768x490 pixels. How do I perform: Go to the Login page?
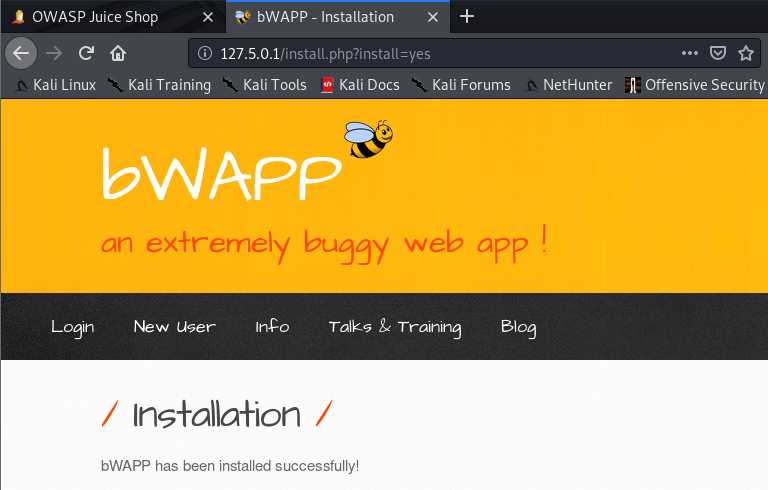pos(72,327)
